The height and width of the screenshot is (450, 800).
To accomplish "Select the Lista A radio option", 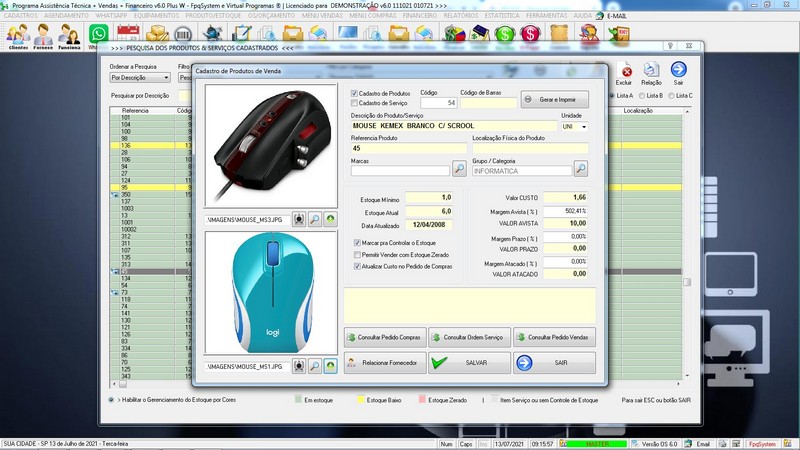I will 612,95.
